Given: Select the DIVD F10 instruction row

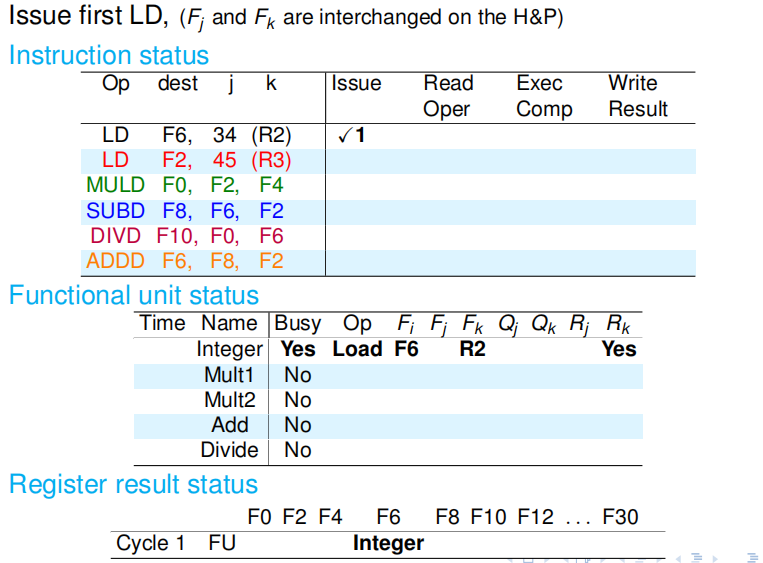Looking at the screenshot, I should click(x=187, y=236).
